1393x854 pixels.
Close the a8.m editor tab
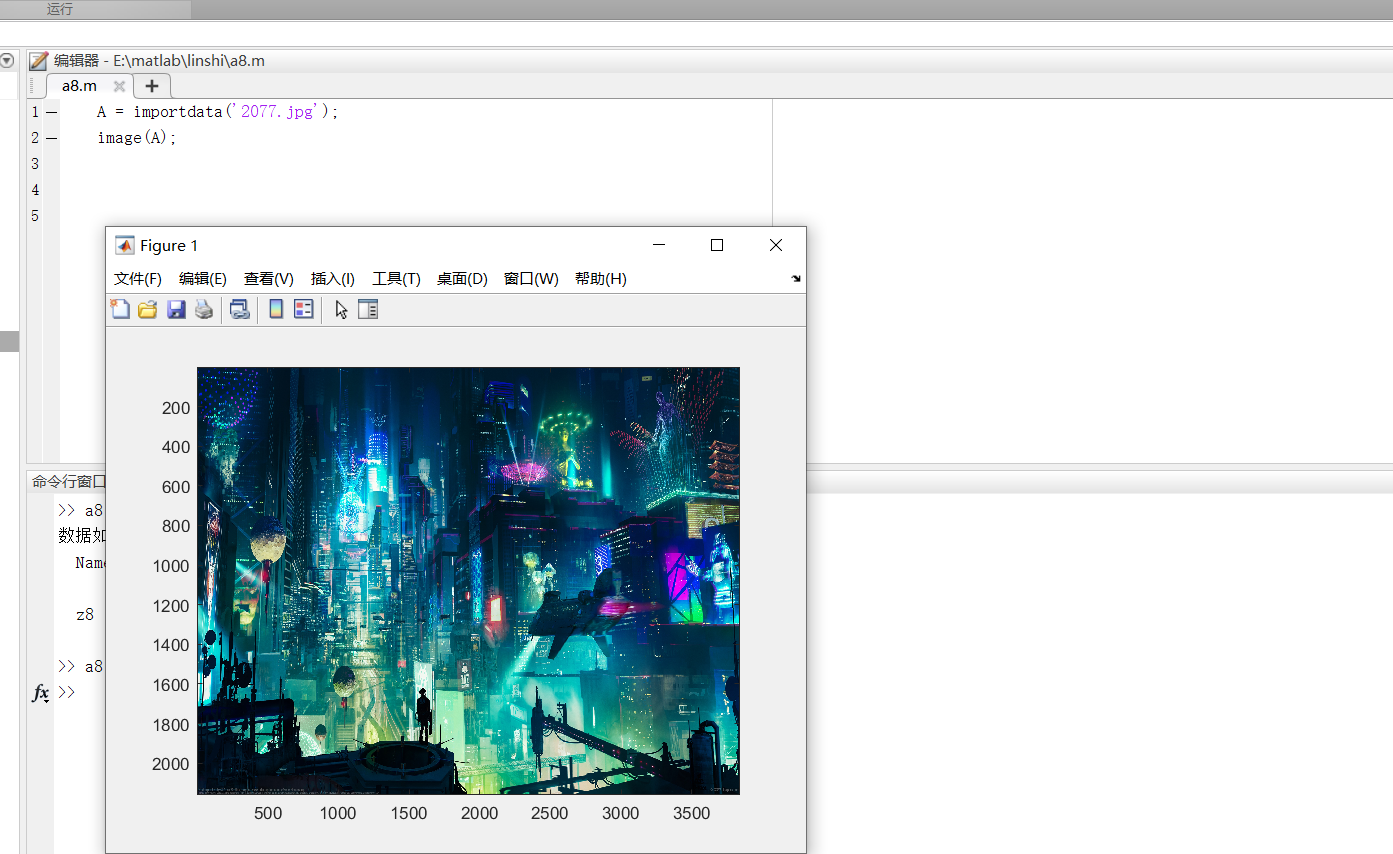pos(119,86)
